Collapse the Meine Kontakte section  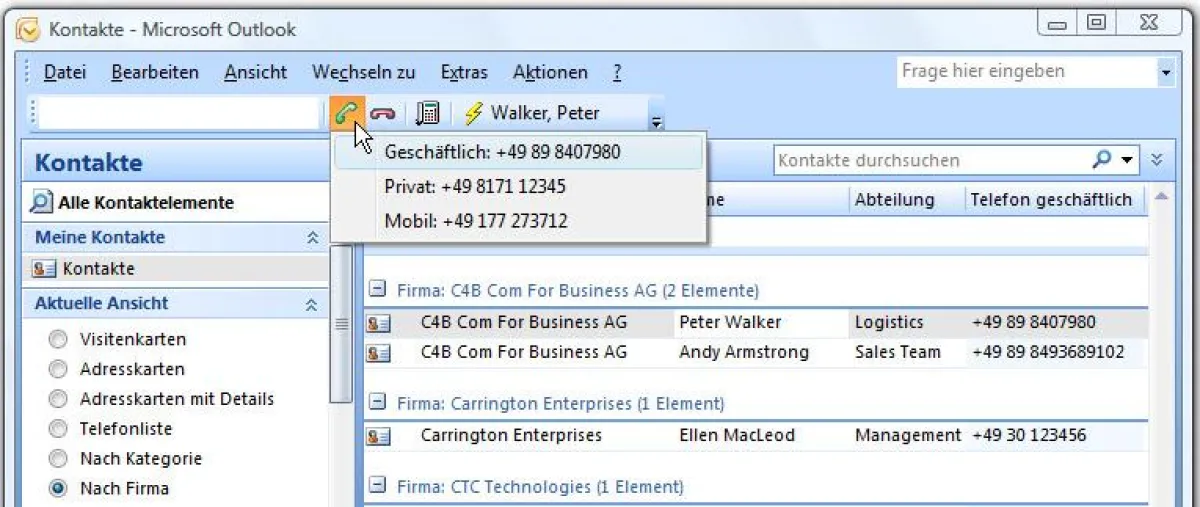coord(312,238)
